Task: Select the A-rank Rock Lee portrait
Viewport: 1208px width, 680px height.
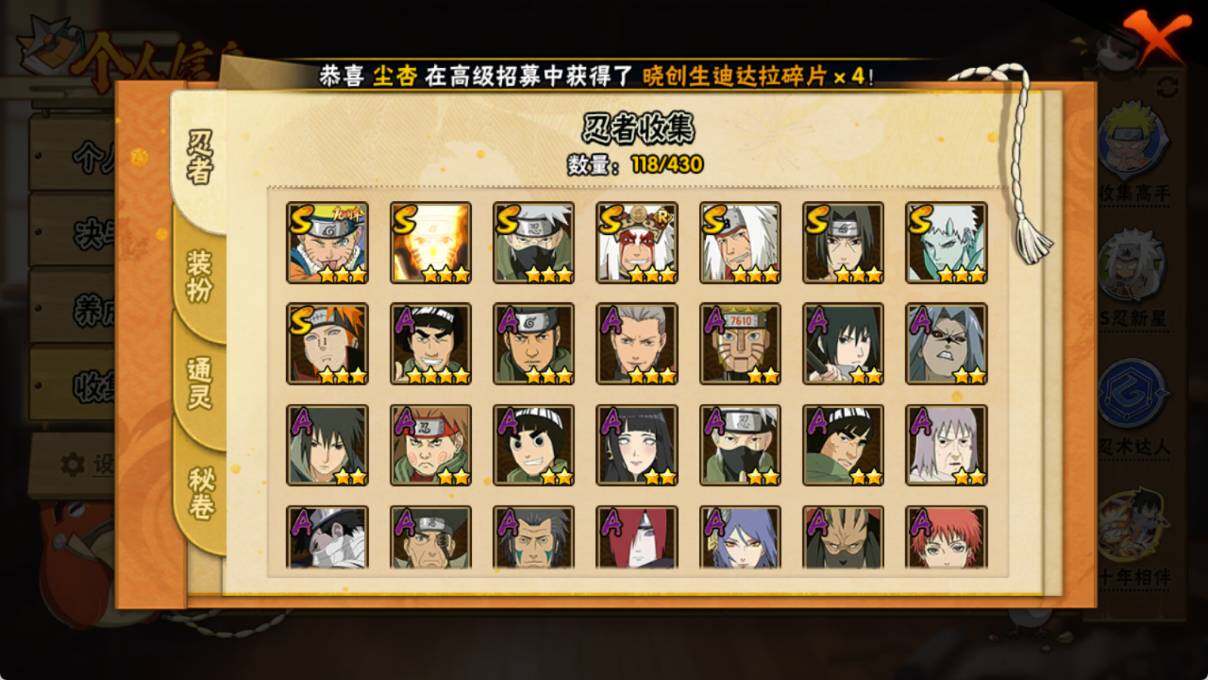Action: tap(534, 445)
